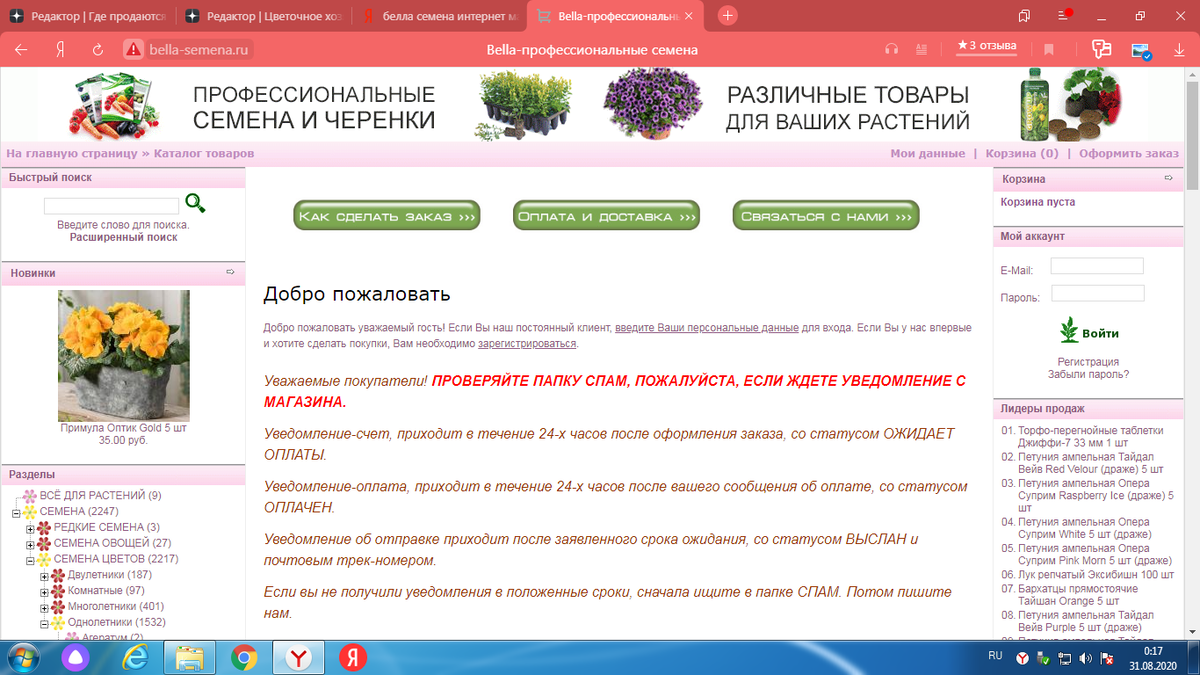Expand the Многолетники (401) node

[x=44, y=607]
